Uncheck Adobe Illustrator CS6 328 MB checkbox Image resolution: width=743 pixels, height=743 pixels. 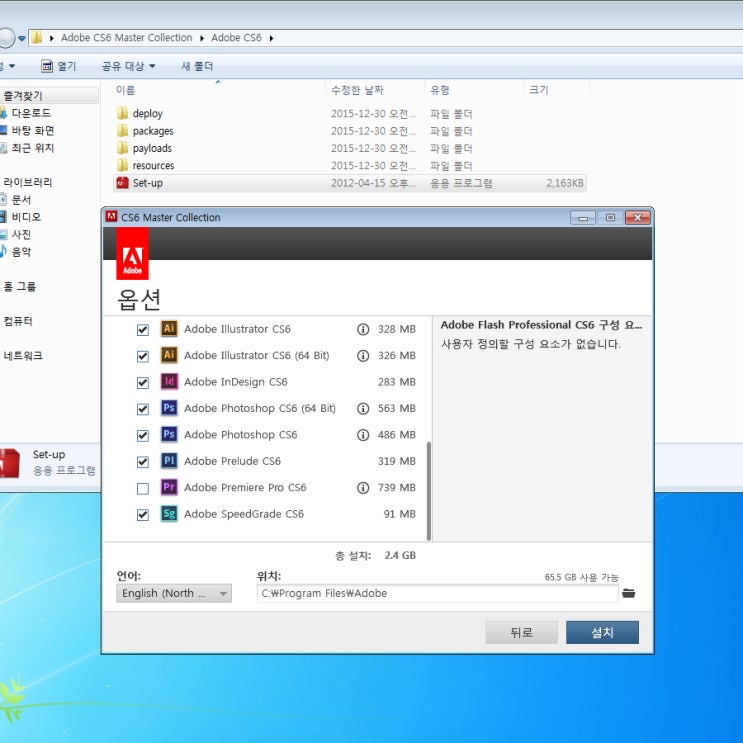click(x=143, y=330)
